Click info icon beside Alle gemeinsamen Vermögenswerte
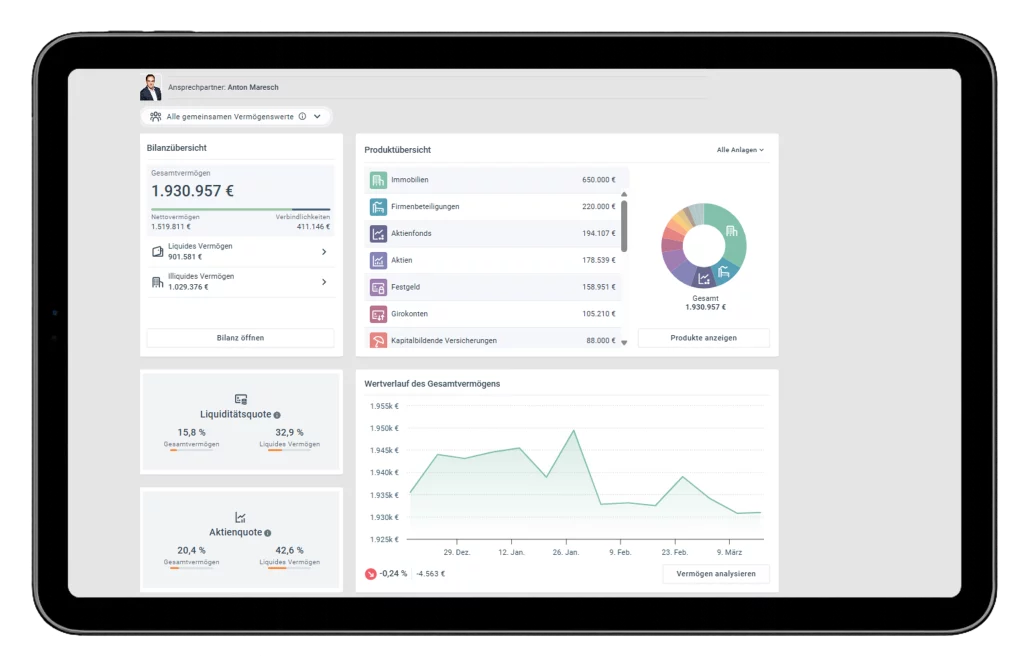This screenshot has width=1024, height=663. (x=302, y=117)
